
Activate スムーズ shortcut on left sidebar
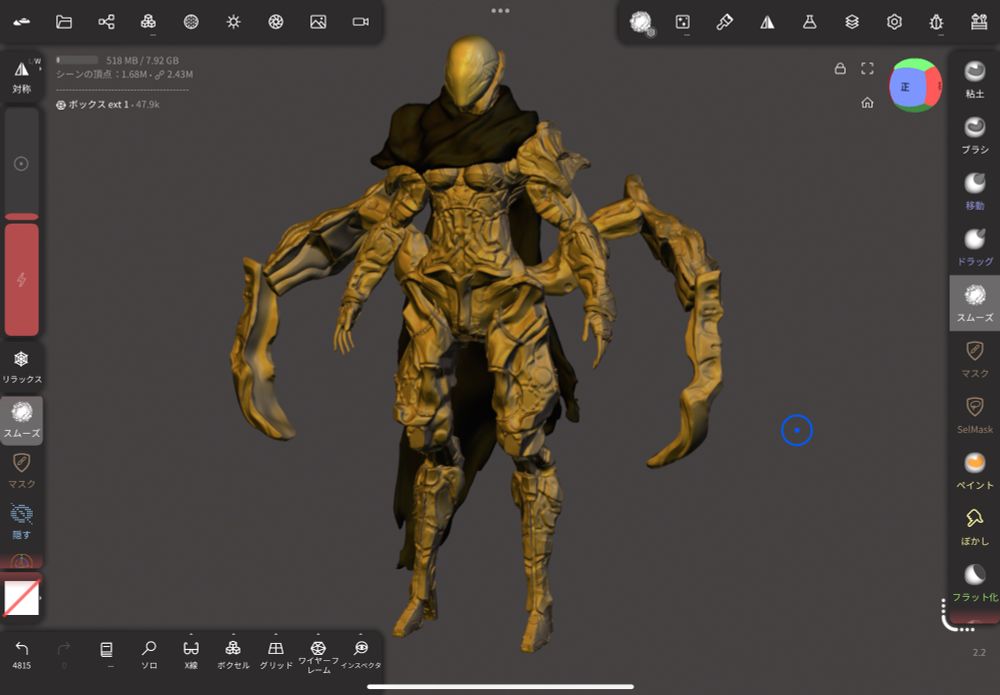22,420
